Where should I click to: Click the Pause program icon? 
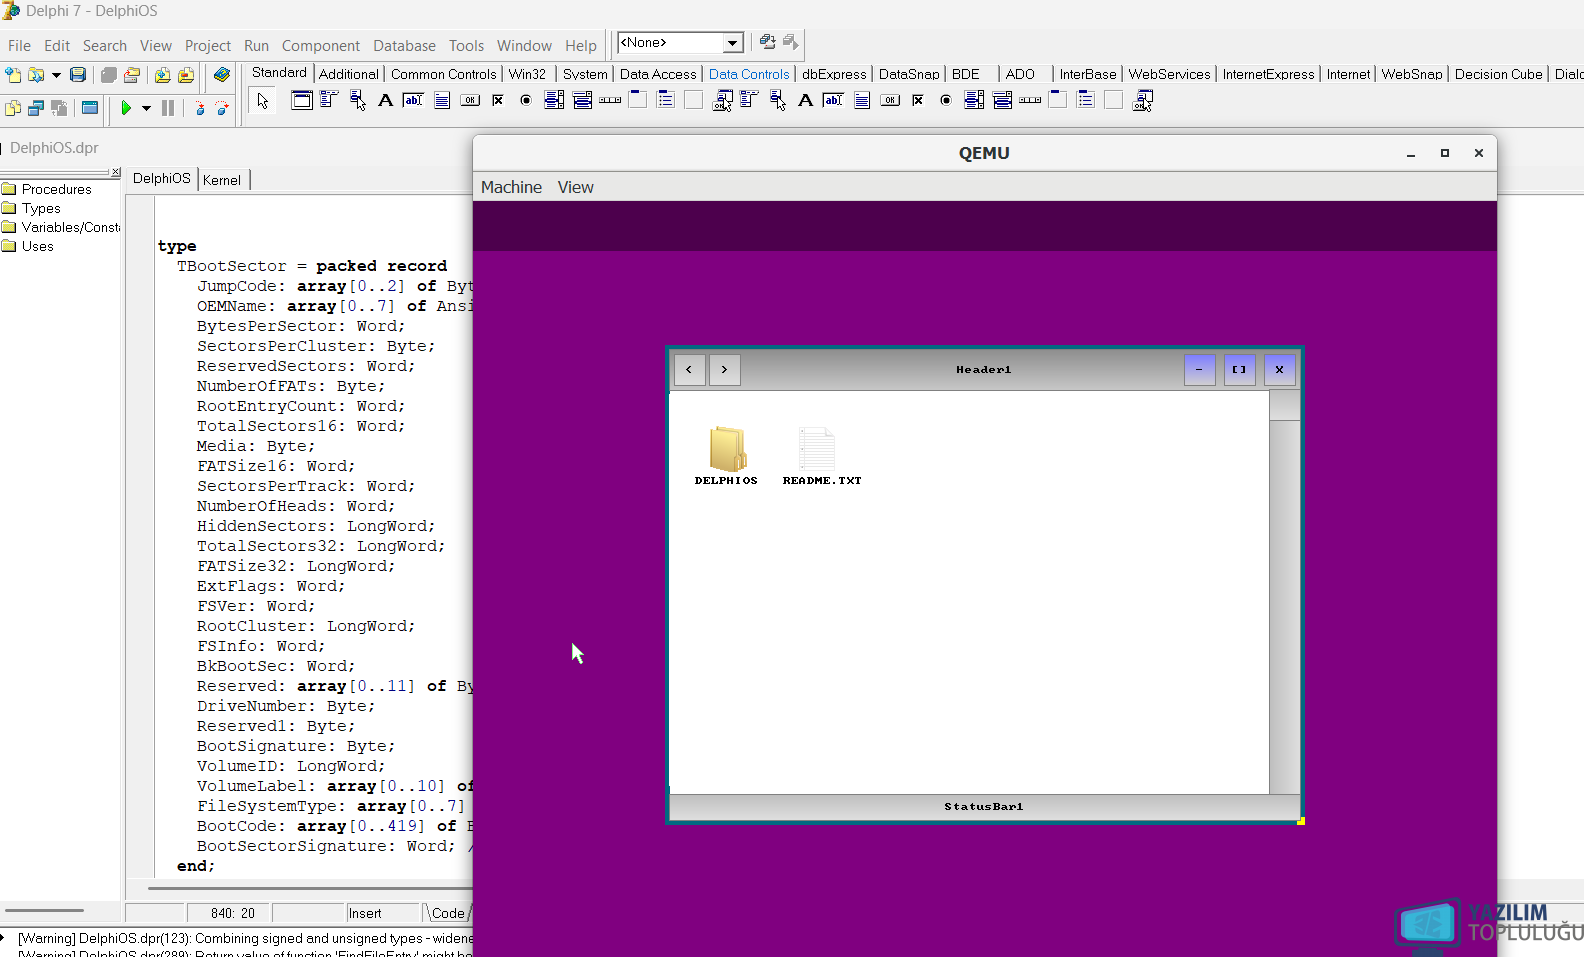168,108
